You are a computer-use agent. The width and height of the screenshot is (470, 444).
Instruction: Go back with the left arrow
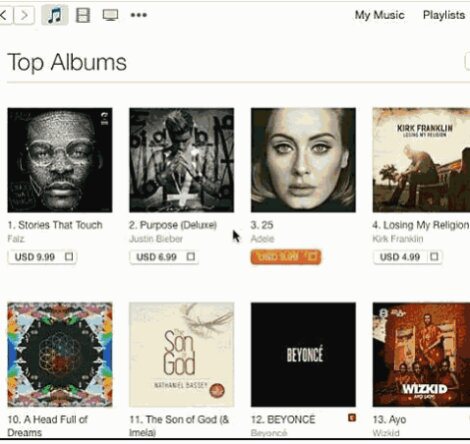pyautogui.click(x=6, y=15)
